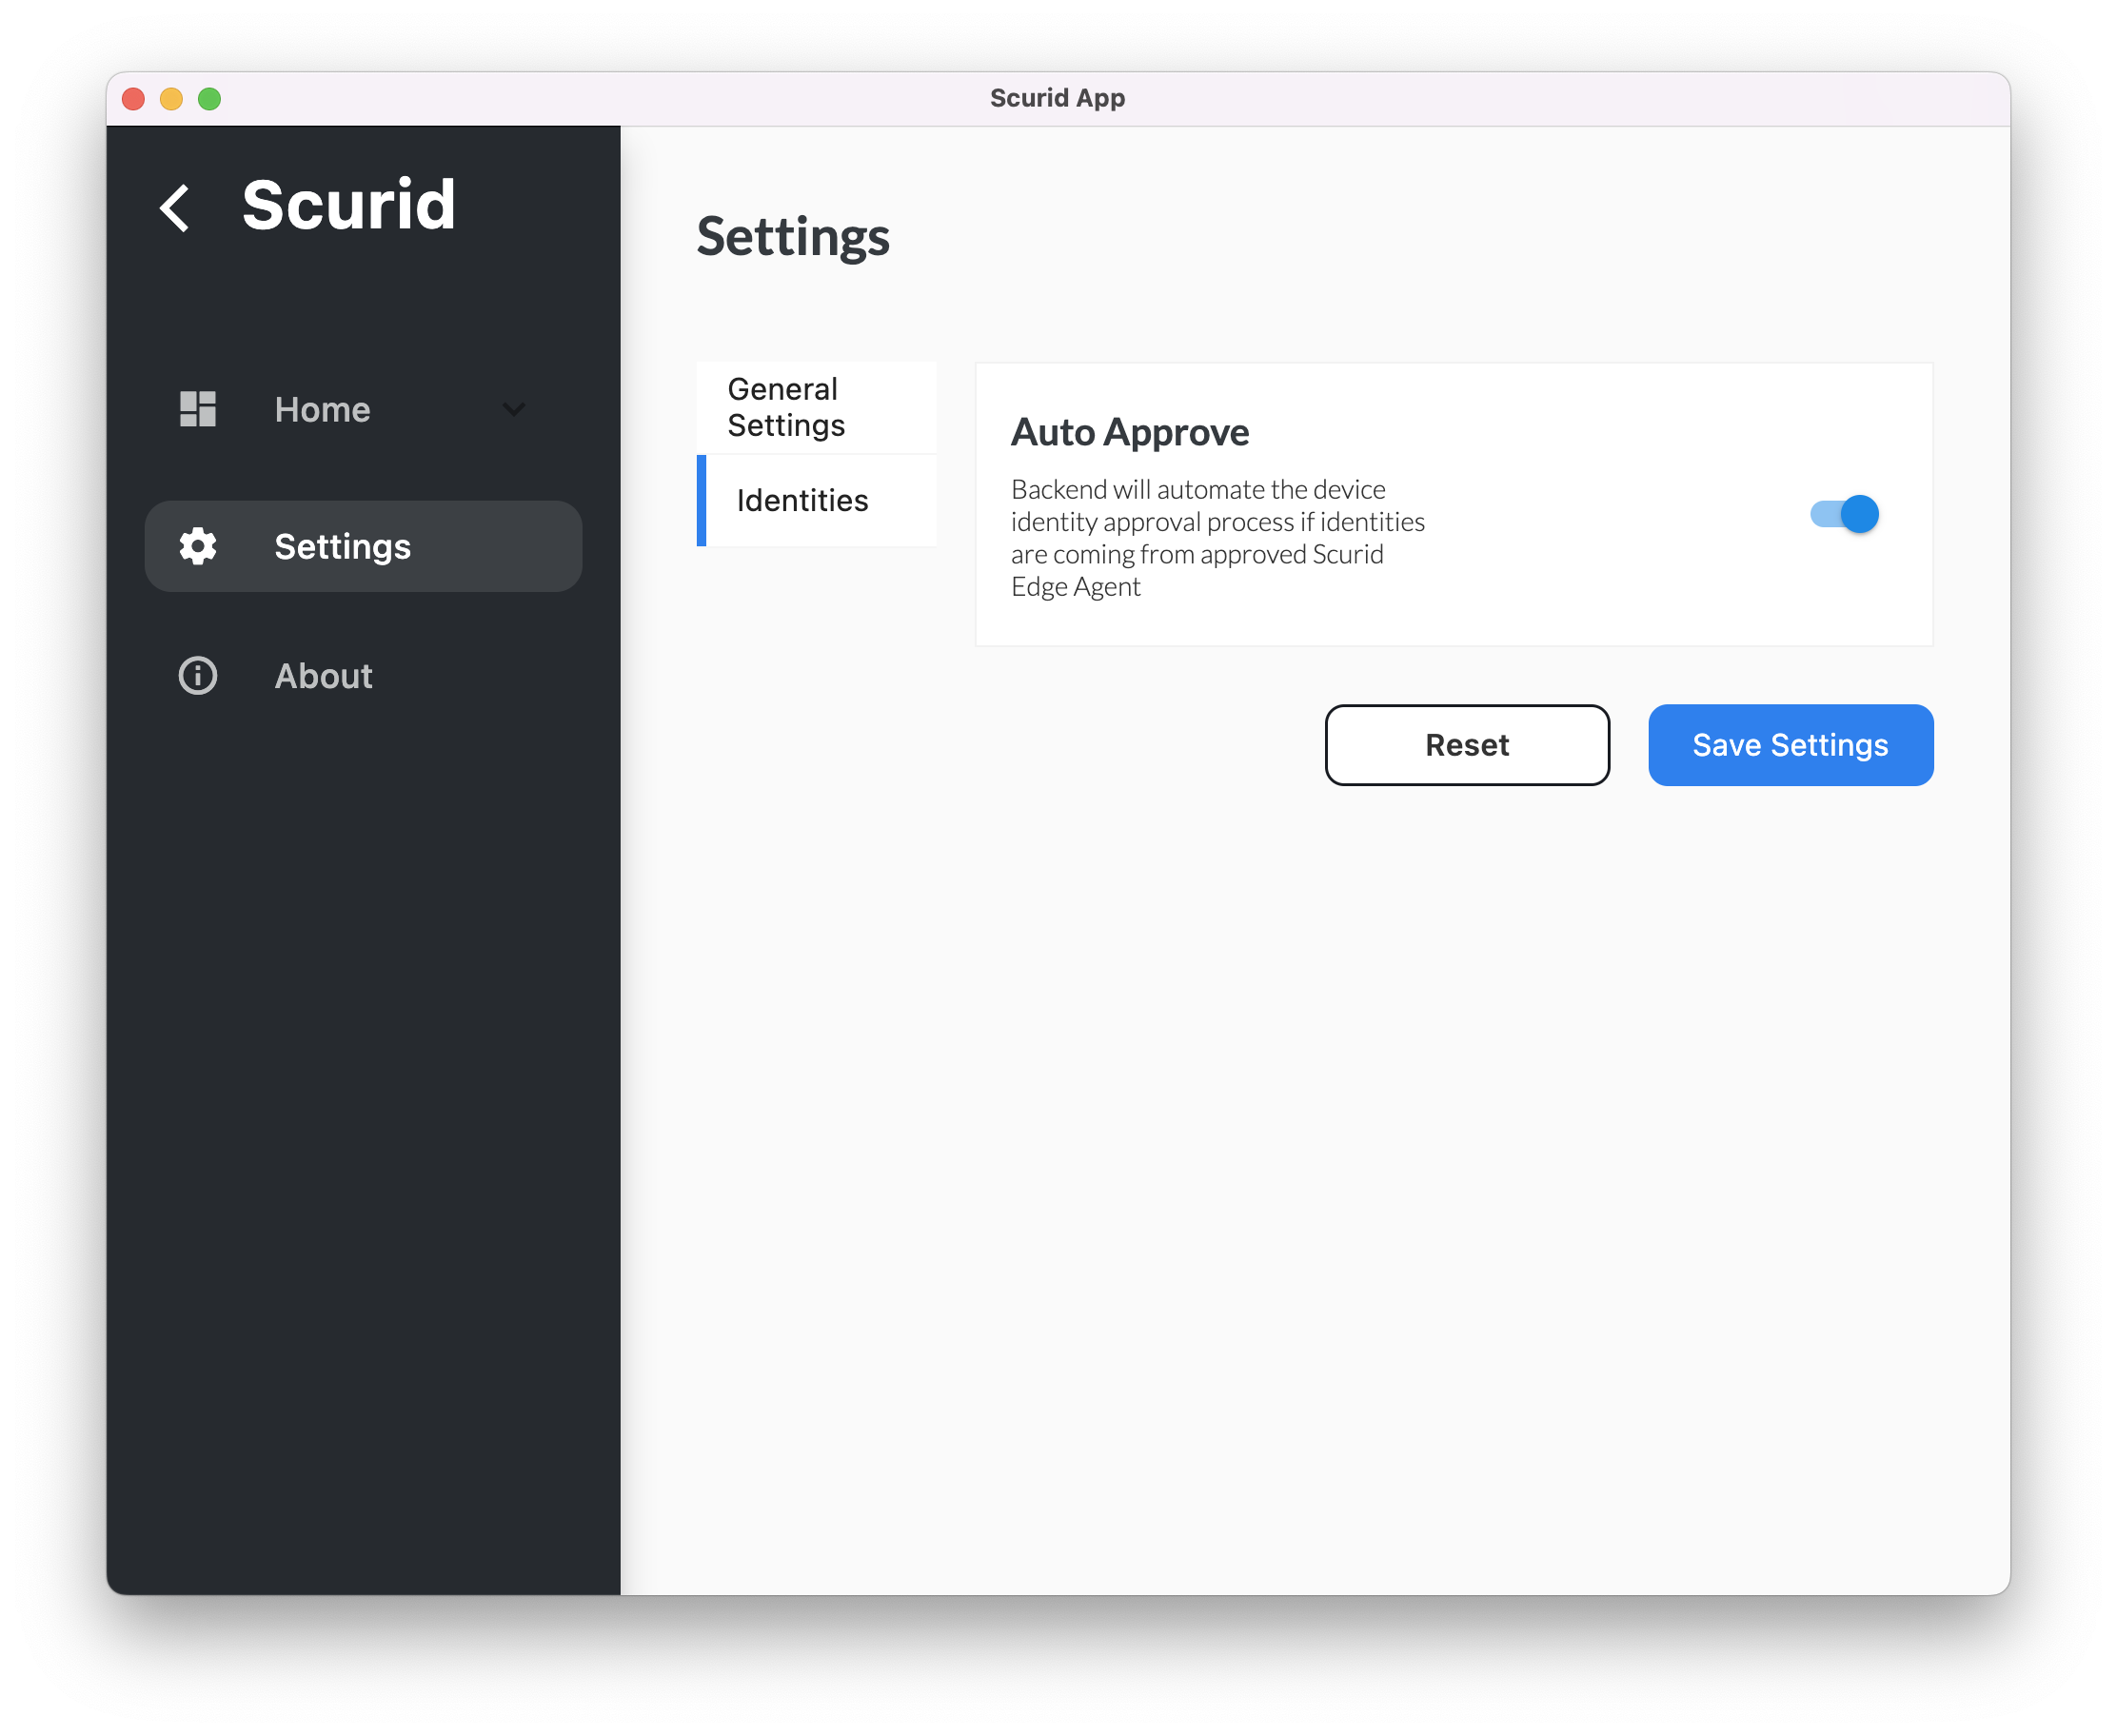Click the Scurid App title bar

[x=1057, y=98]
